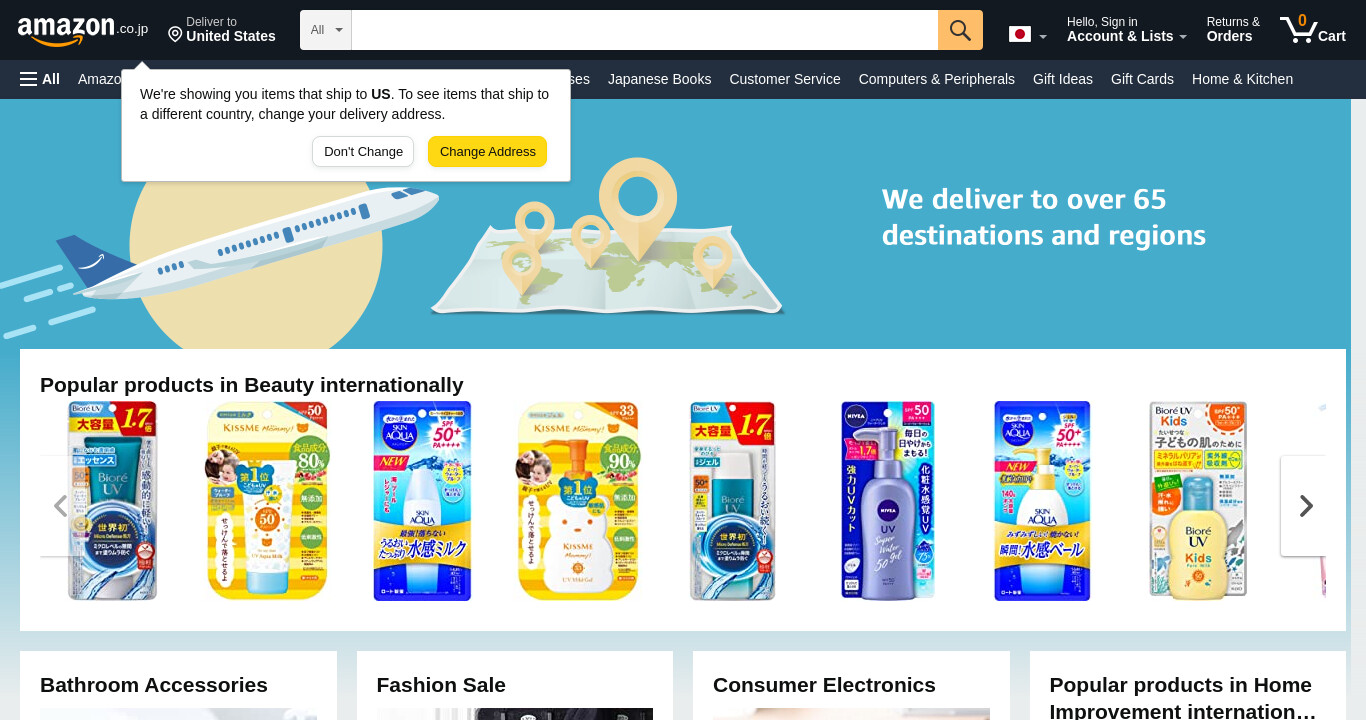Open the Biore UV Kids product thumbnail

point(1197,501)
